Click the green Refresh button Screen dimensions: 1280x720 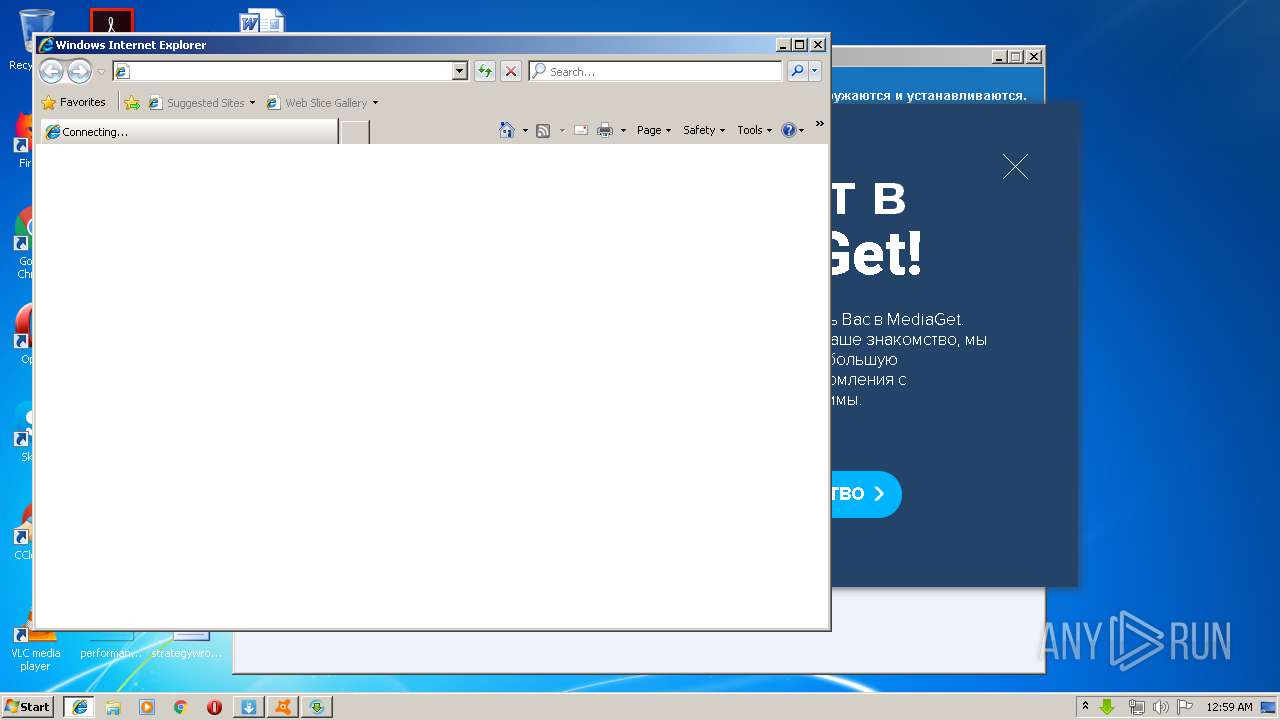point(485,71)
